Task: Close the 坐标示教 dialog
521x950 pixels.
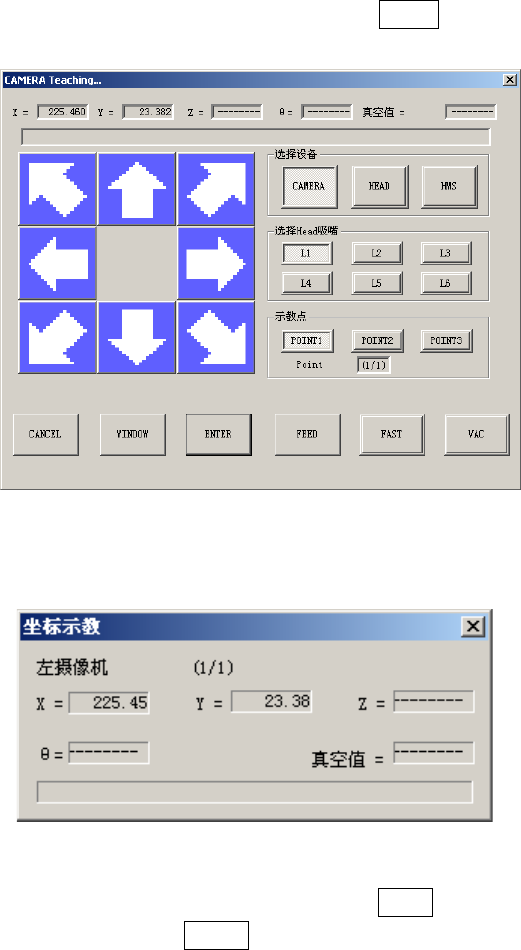Action: click(473, 626)
